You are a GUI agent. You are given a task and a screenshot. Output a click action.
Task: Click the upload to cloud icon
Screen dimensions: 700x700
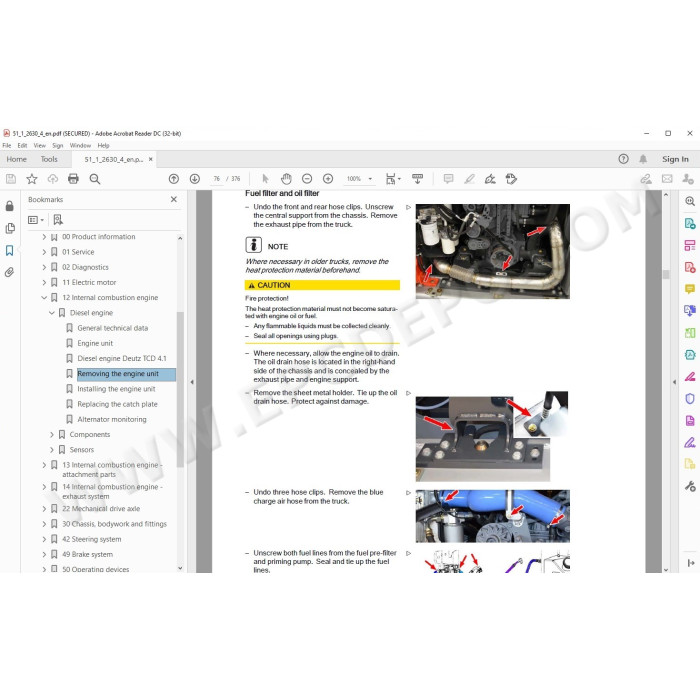pyautogui.click(x=53, y=179)
